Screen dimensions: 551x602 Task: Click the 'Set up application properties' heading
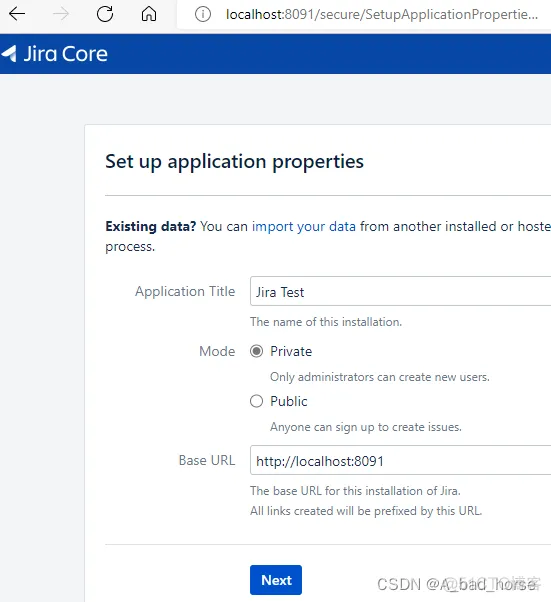pyautogui.click(x=234, y=162)
